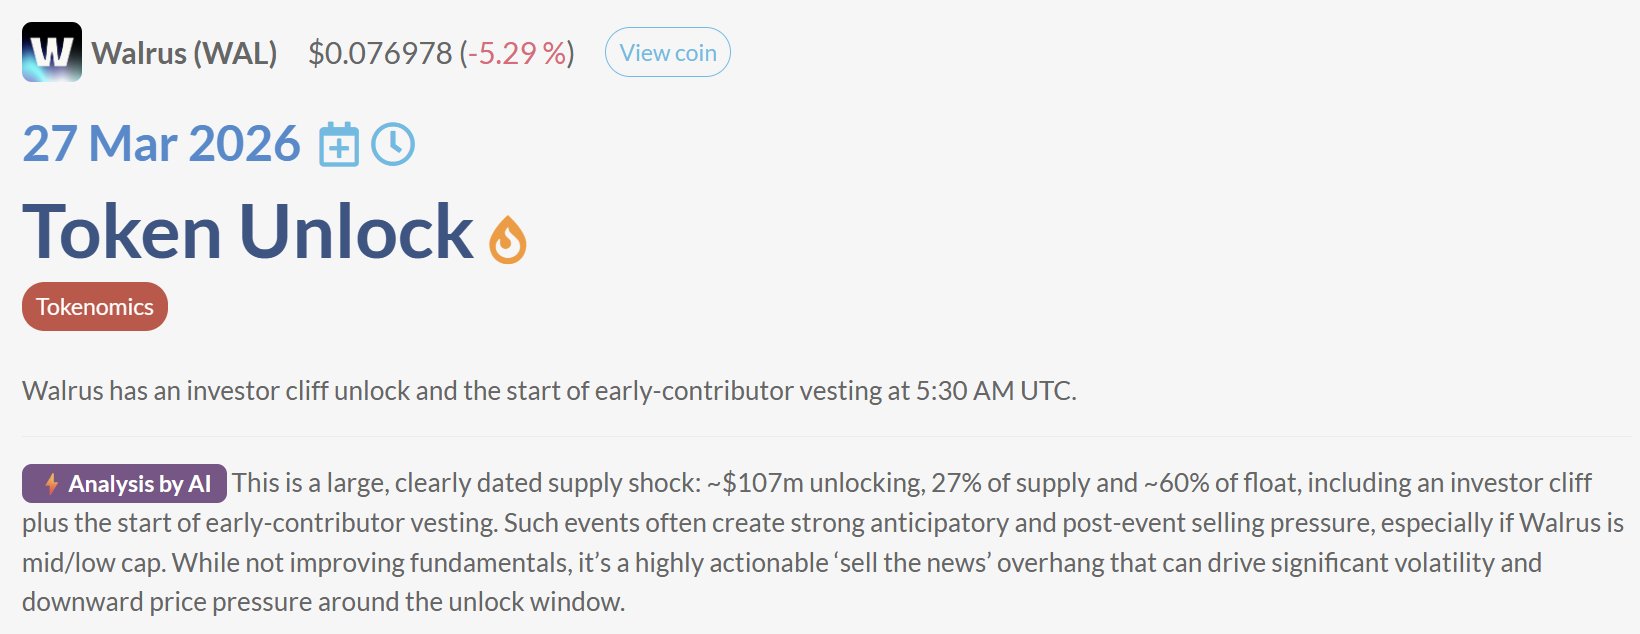Open the Walrus (WAL) coin name

184,53
